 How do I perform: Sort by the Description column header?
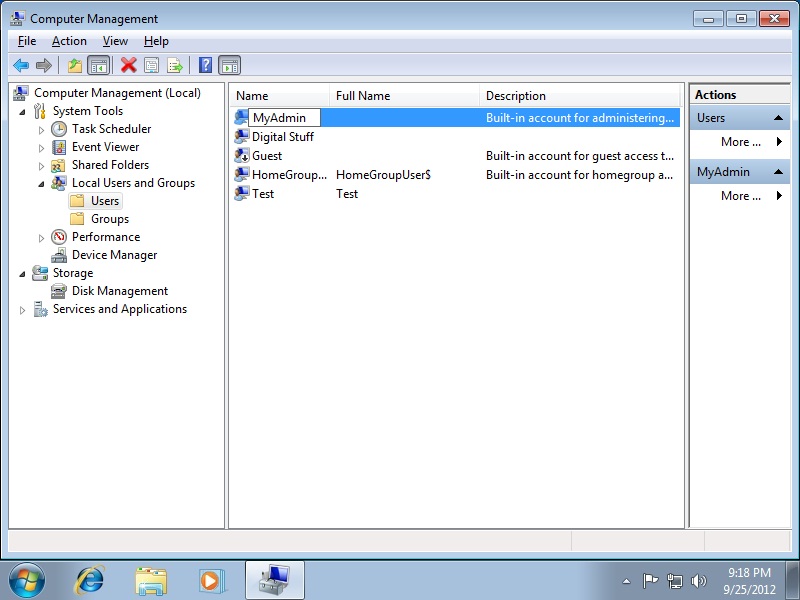[580, 96]
